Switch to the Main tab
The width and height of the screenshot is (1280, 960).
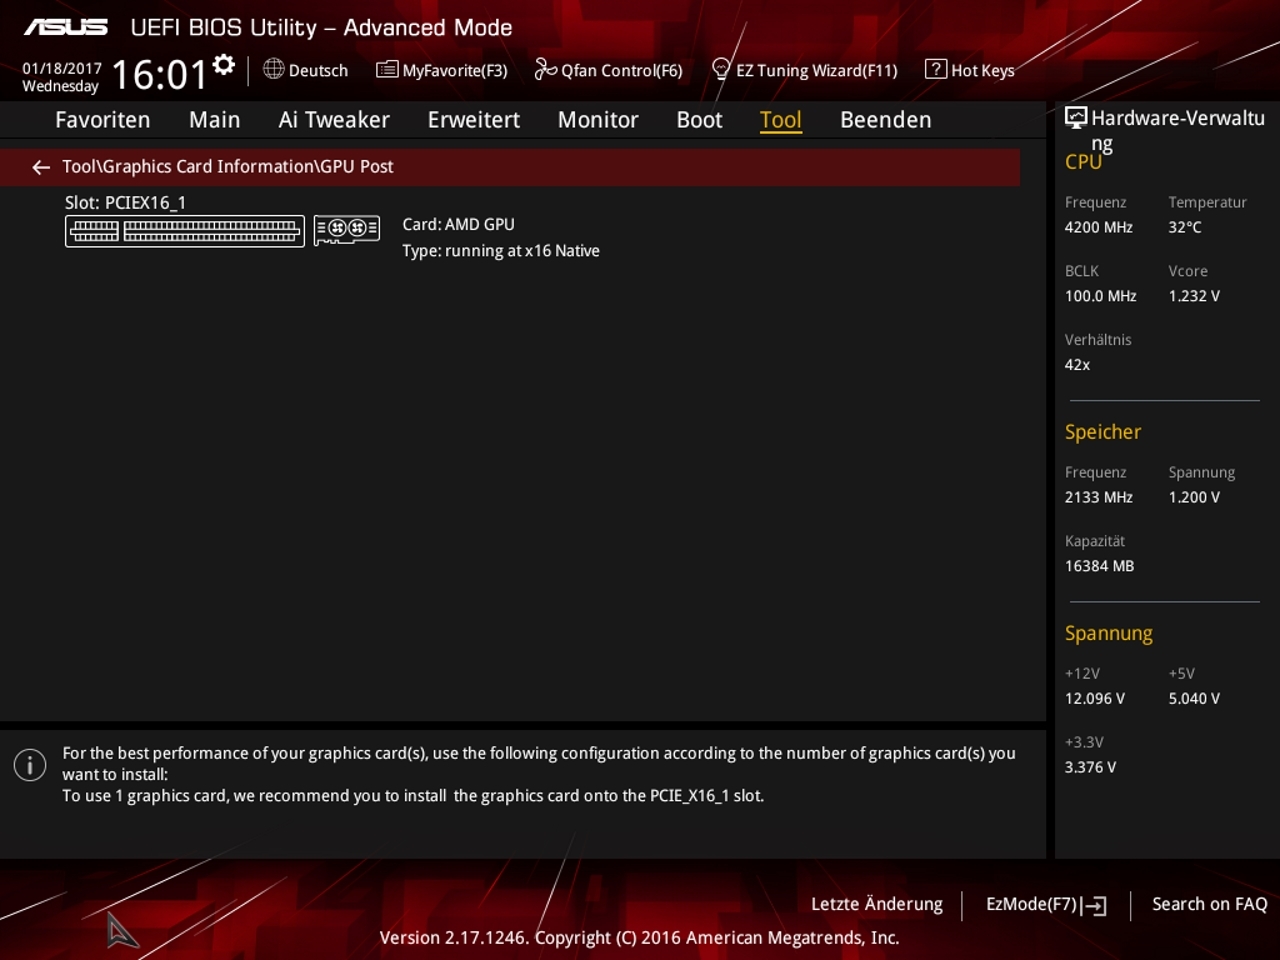[215, 120]
